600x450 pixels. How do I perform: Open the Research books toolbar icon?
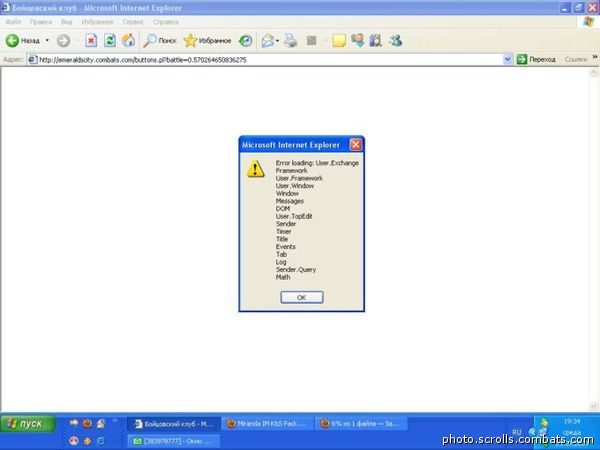coord(376,41)
